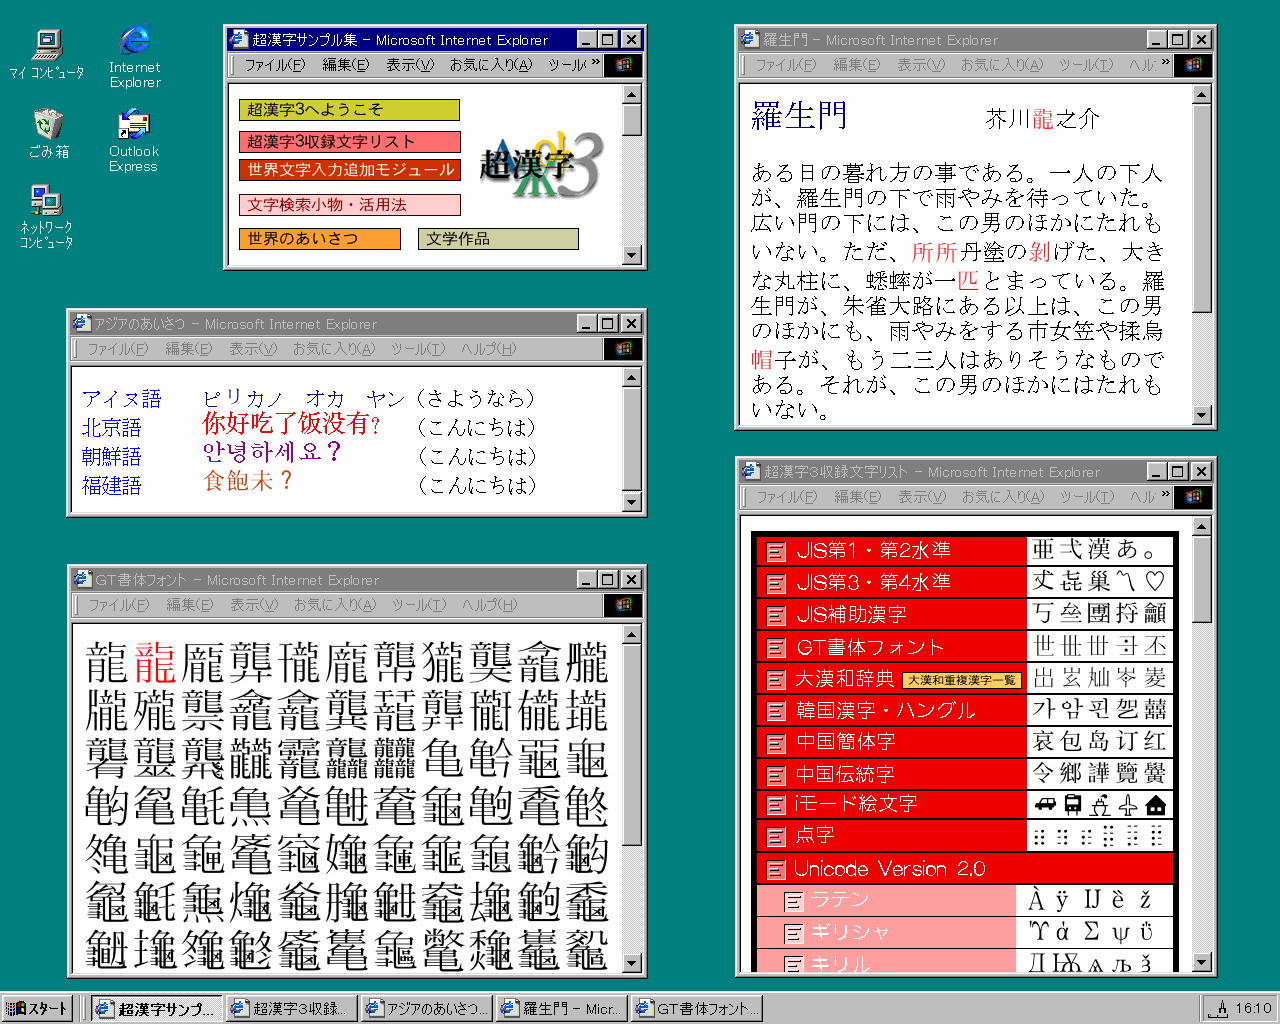
Task: Open お気に入り menu in 超漢字サンプル集 window
Action: coord(490,65)
